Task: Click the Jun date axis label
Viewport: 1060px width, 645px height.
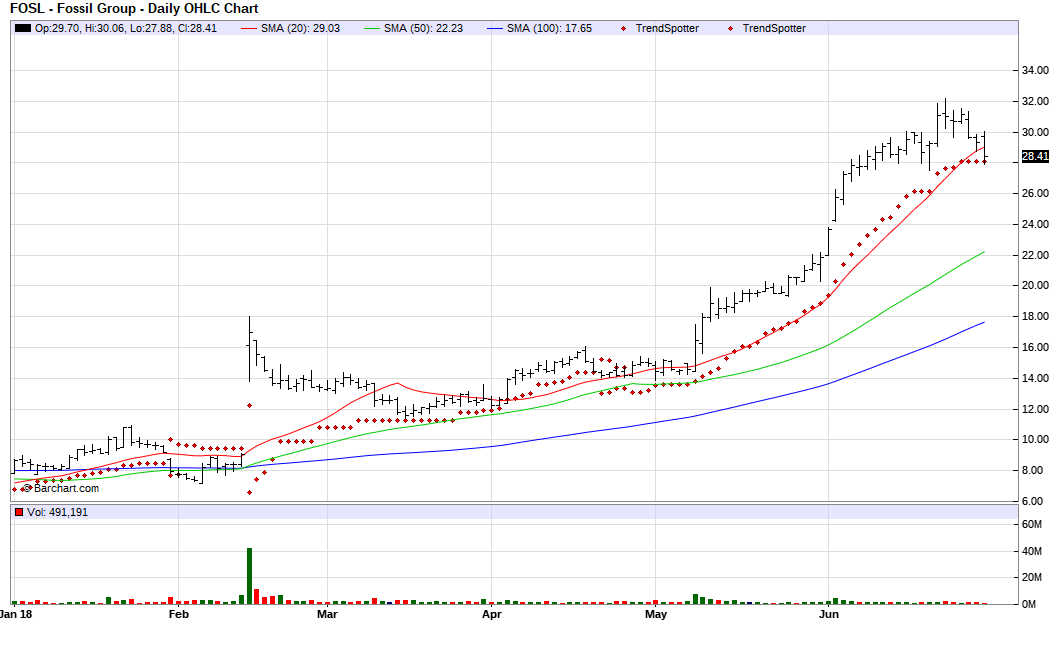Action: tap(829, 614)
